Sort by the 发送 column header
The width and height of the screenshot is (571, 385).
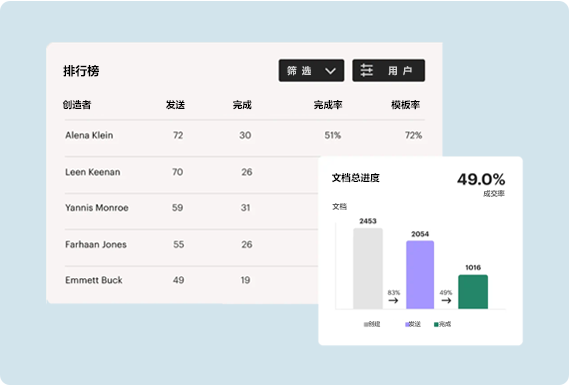[x=176, y=105]
